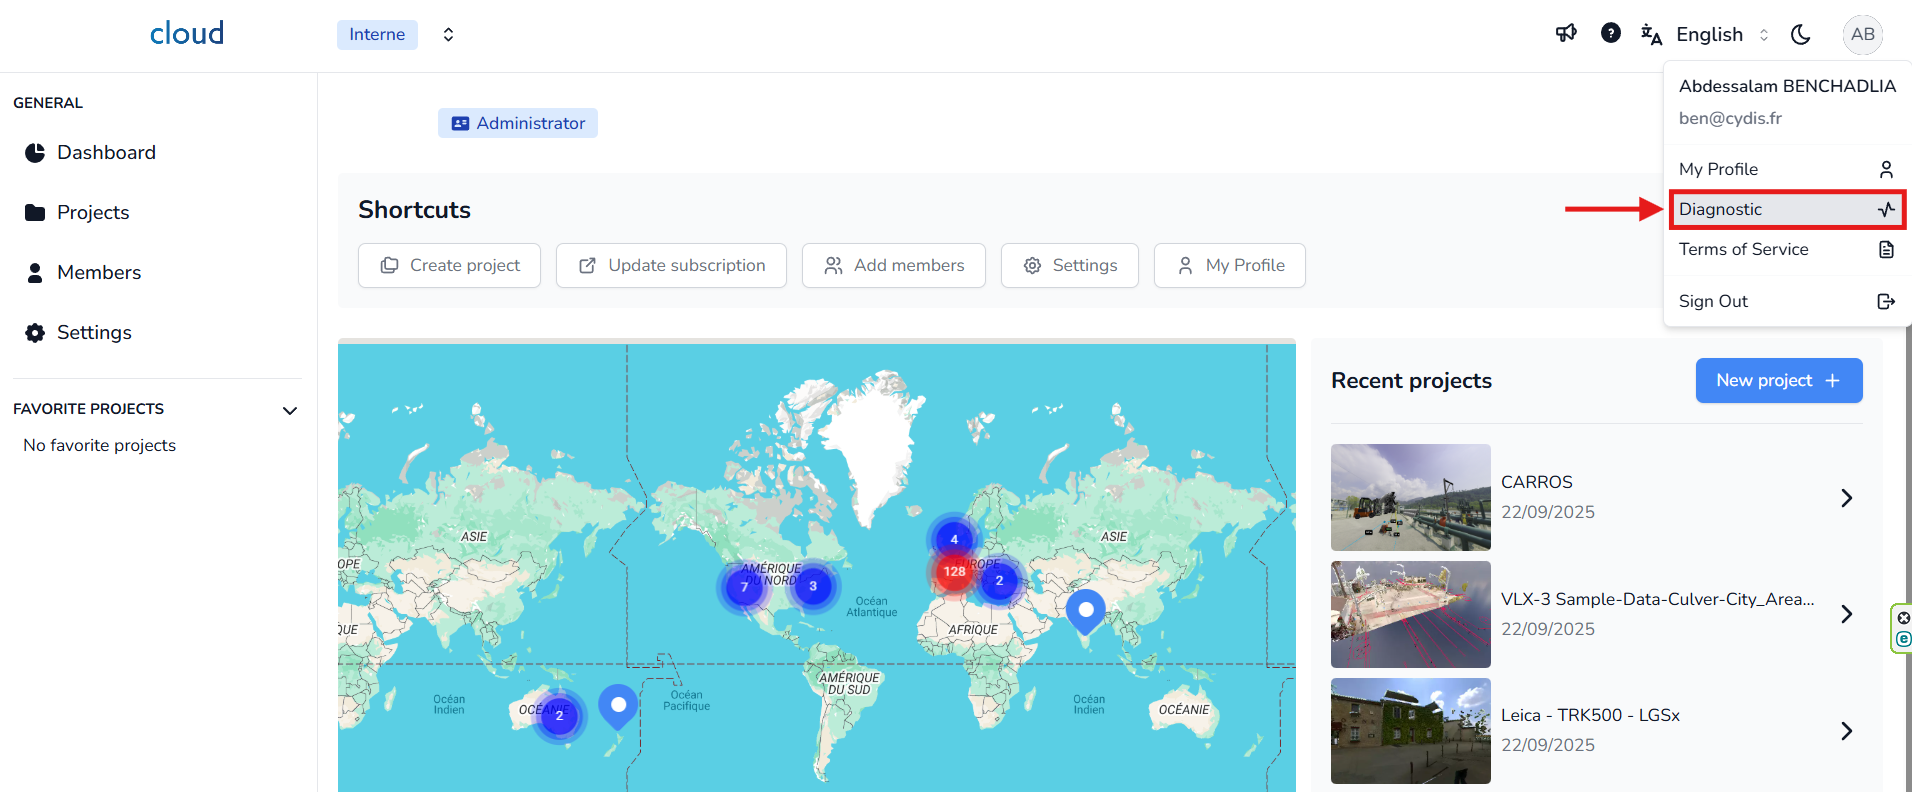
Task: Click the Create project shortcut
Action: point(449,265)
